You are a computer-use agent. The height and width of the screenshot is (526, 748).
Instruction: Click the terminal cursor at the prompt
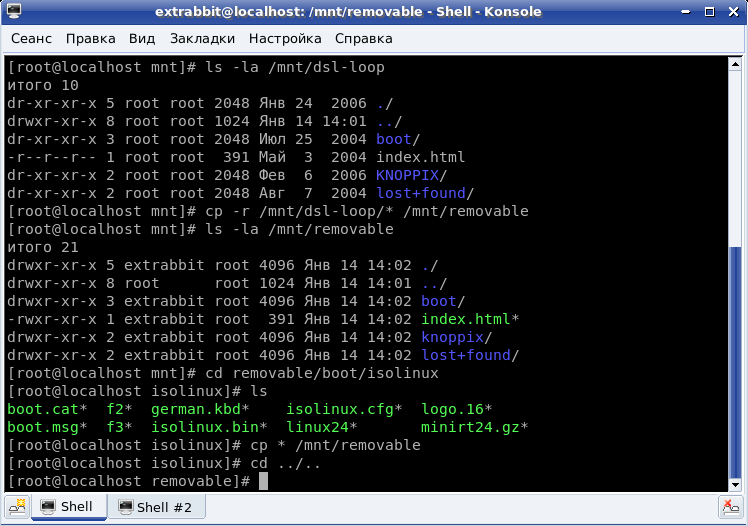click(x=264, y=482)
